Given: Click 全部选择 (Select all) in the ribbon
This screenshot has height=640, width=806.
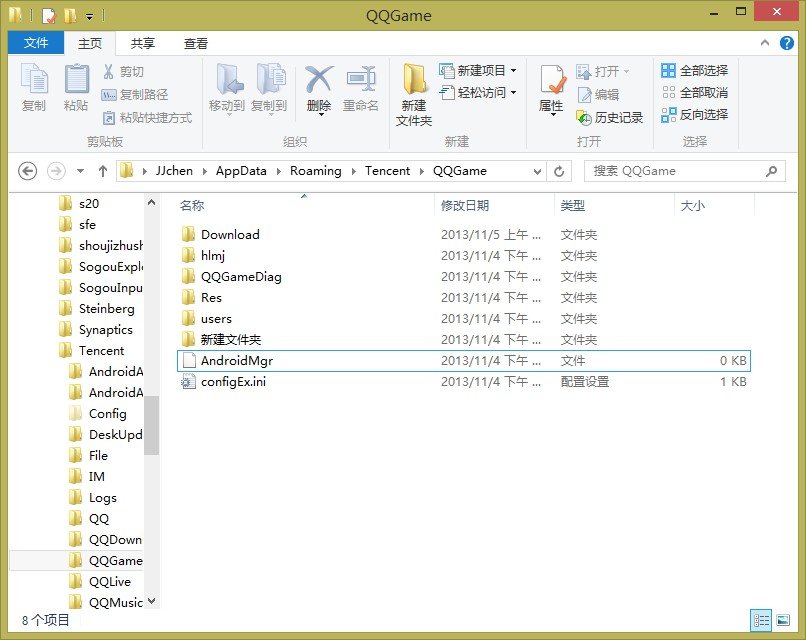Looking at the screenshot, I should (697, 70).
